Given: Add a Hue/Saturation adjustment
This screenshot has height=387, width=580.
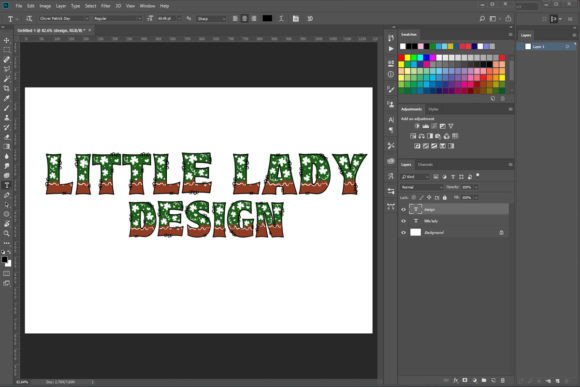Looking at the screenshot, I should [x=413, y=136].
